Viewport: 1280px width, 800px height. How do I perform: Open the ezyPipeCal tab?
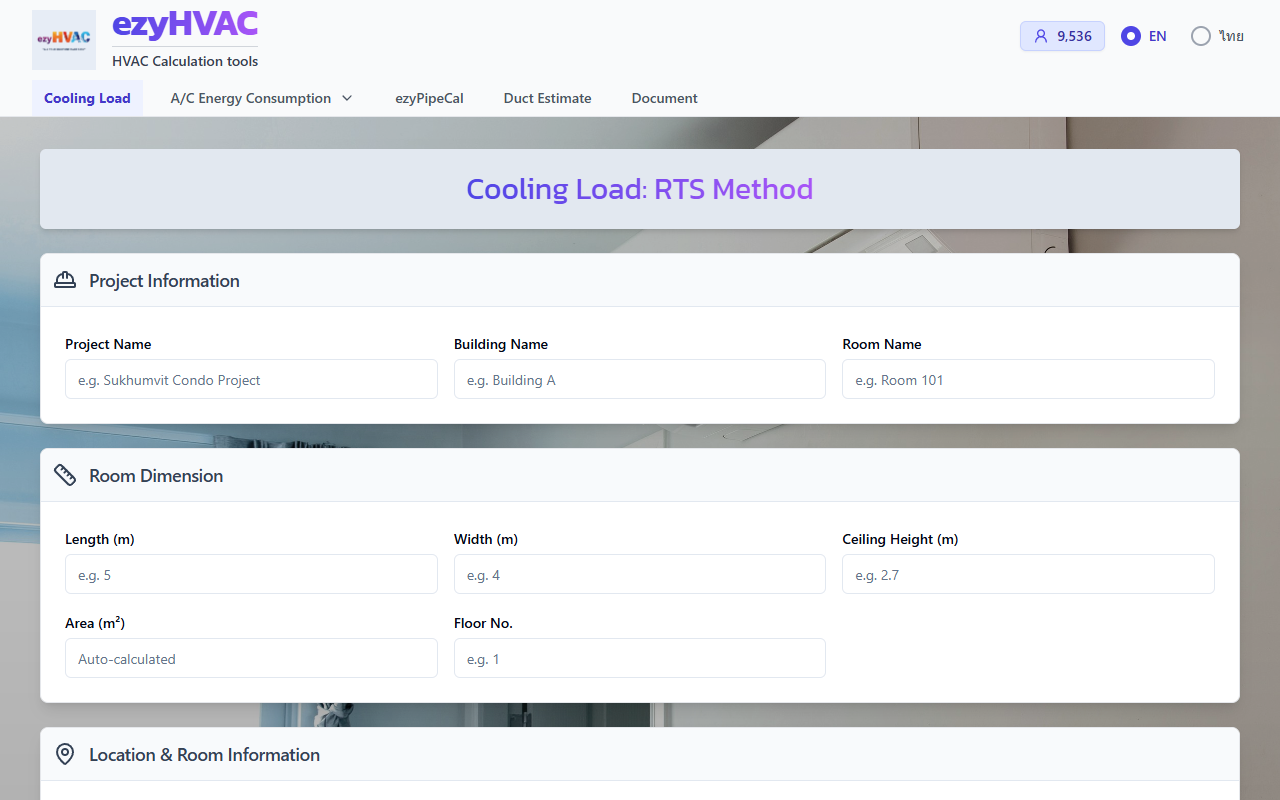pos(429,98)
